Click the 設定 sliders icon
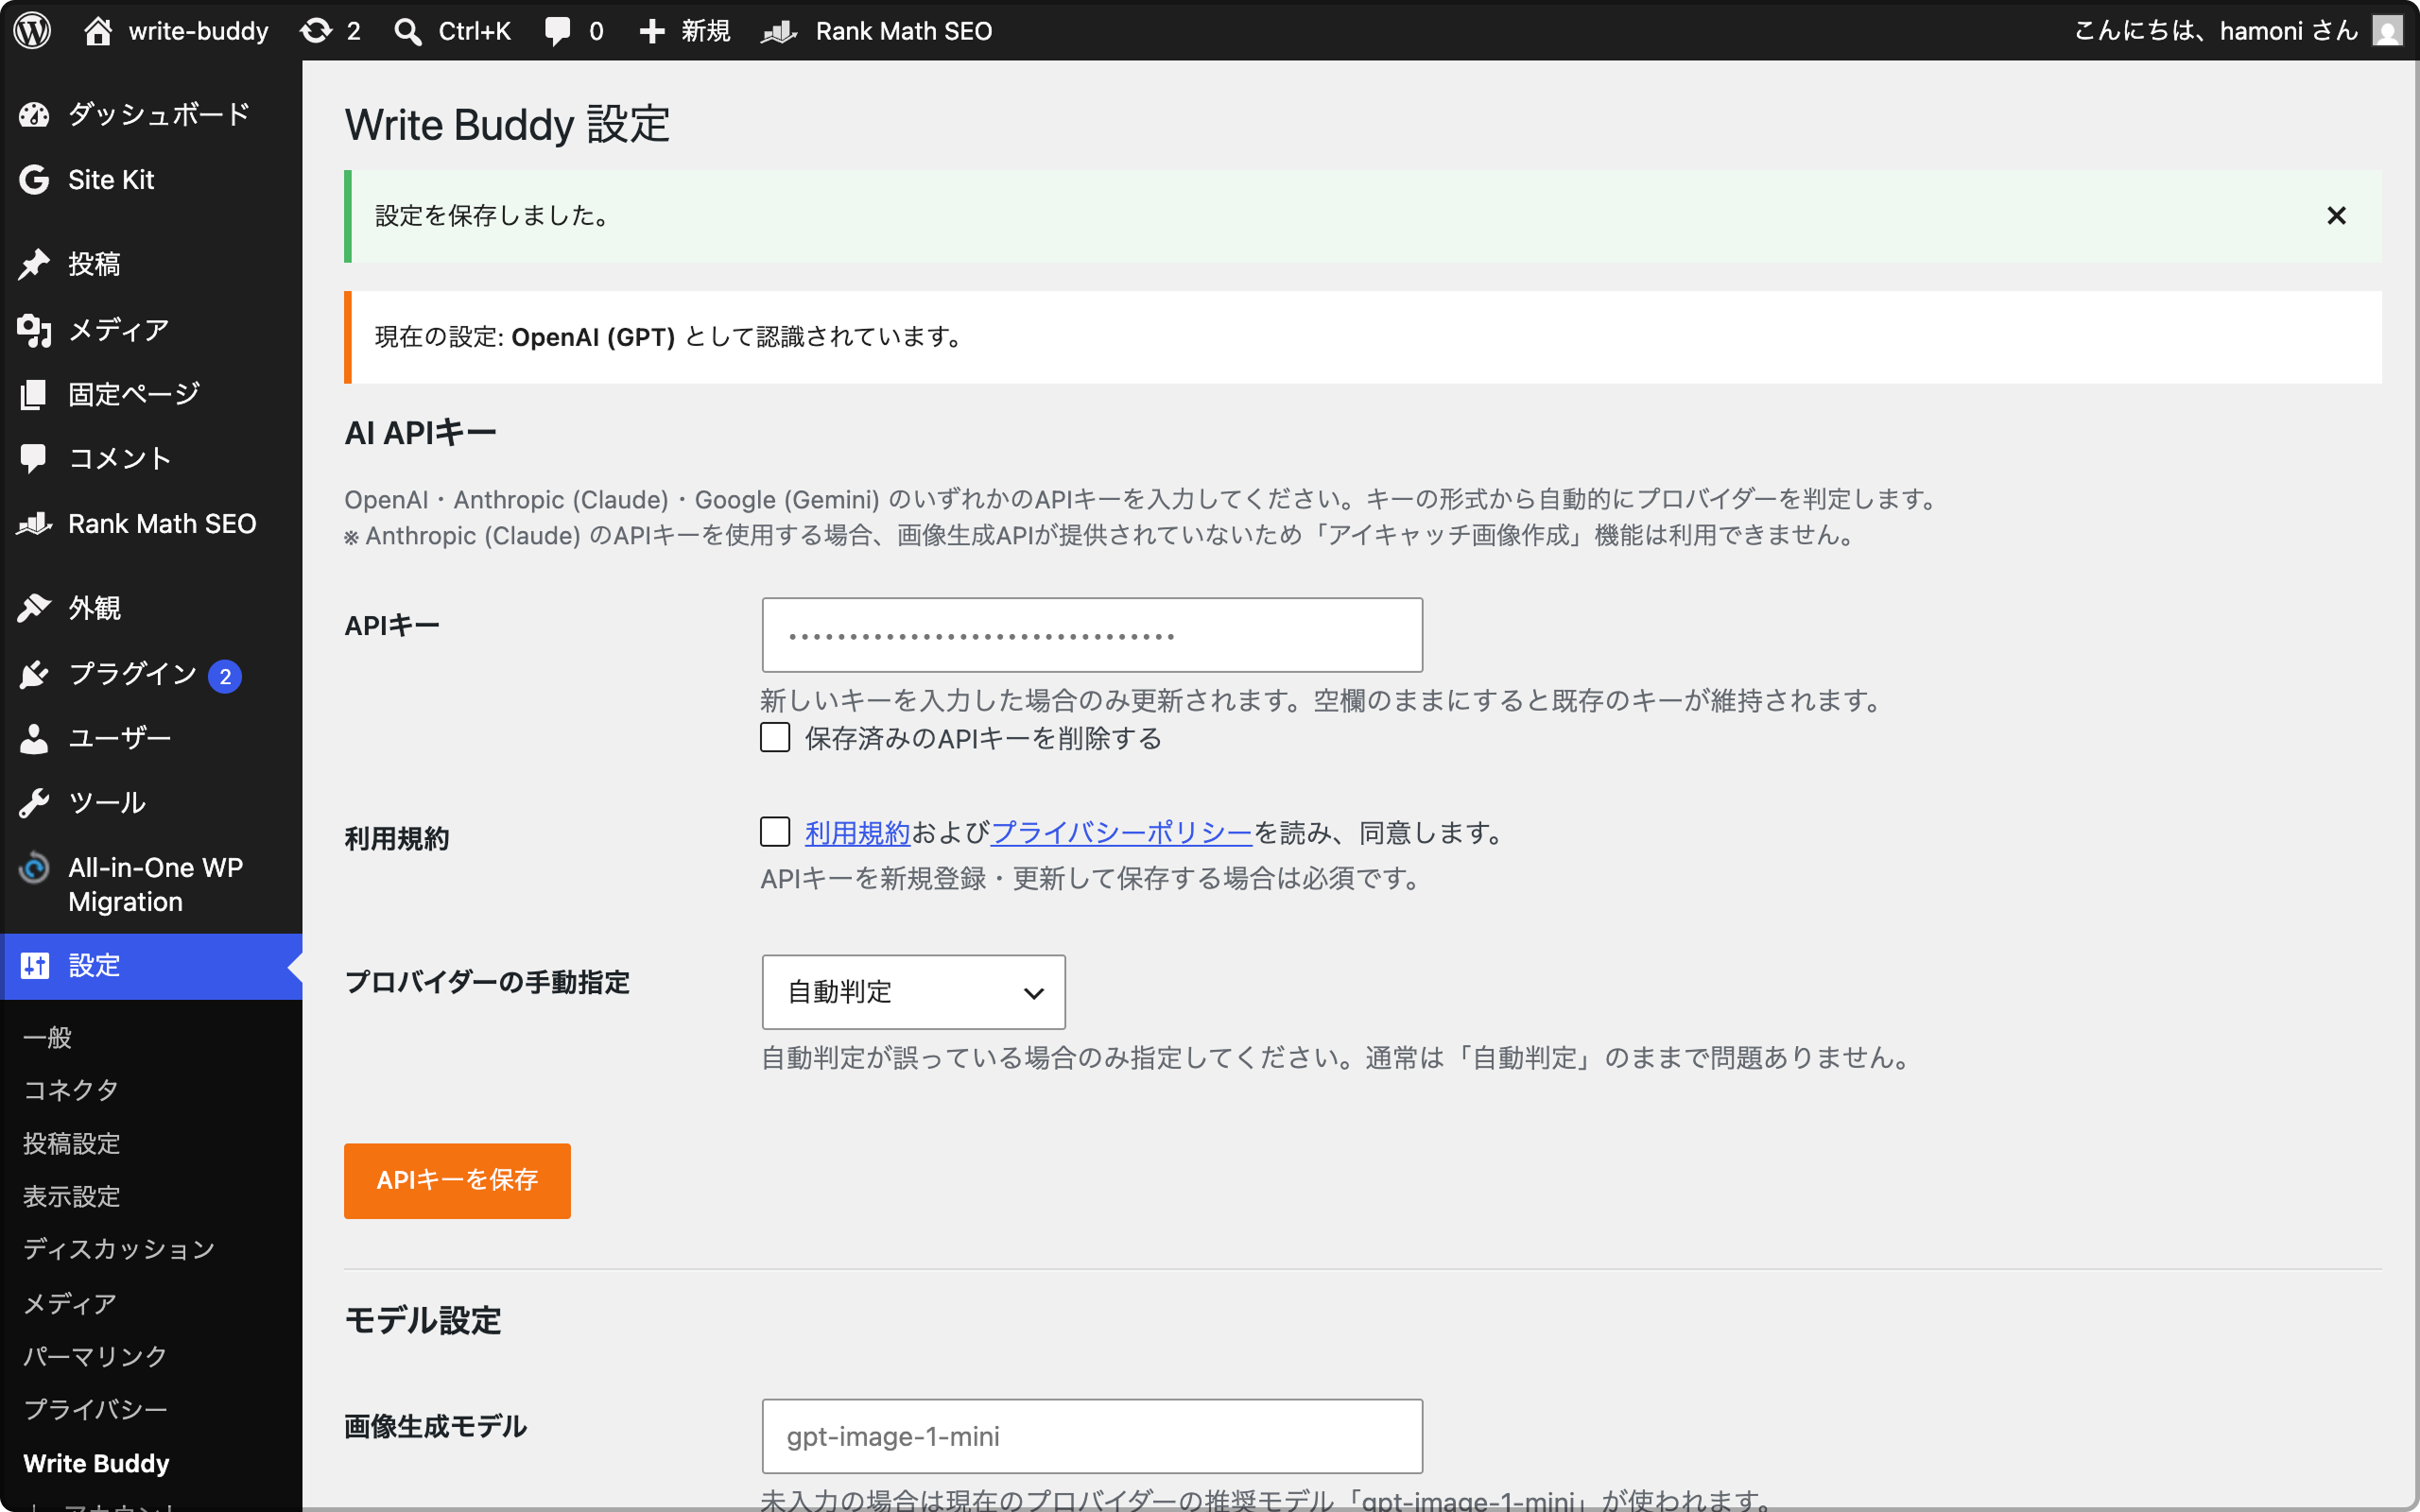 34,965
